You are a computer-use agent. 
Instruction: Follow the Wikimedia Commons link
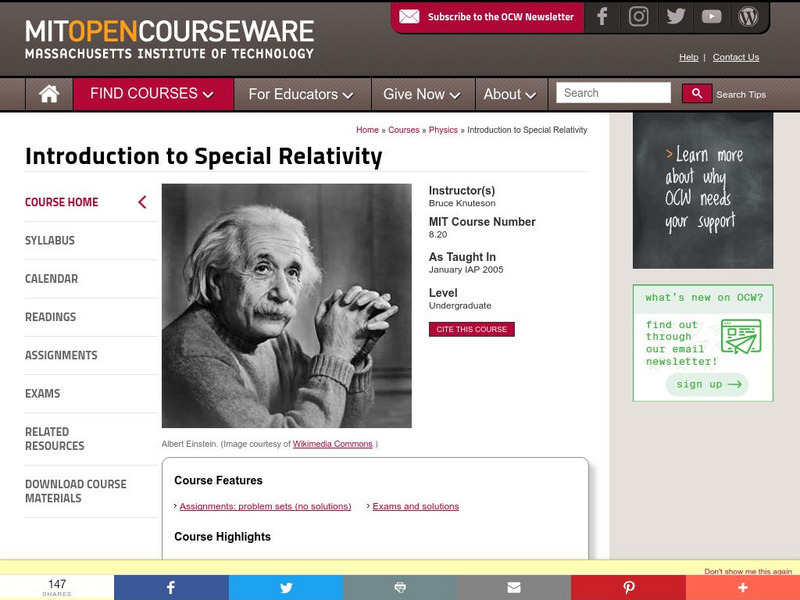coord(332,443)
